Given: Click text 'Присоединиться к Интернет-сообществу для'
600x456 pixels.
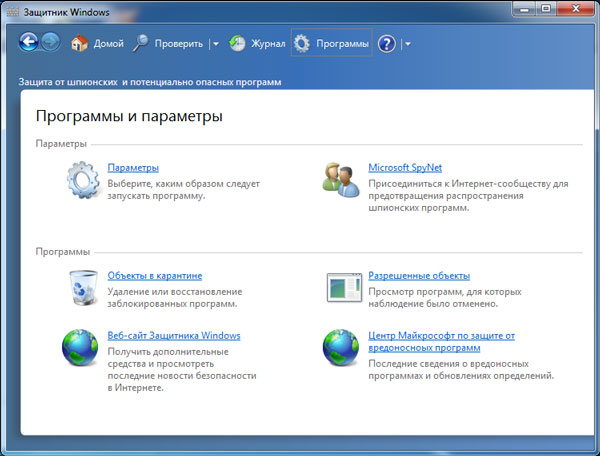Looking at the screenshot, I should tap(468, 184).
